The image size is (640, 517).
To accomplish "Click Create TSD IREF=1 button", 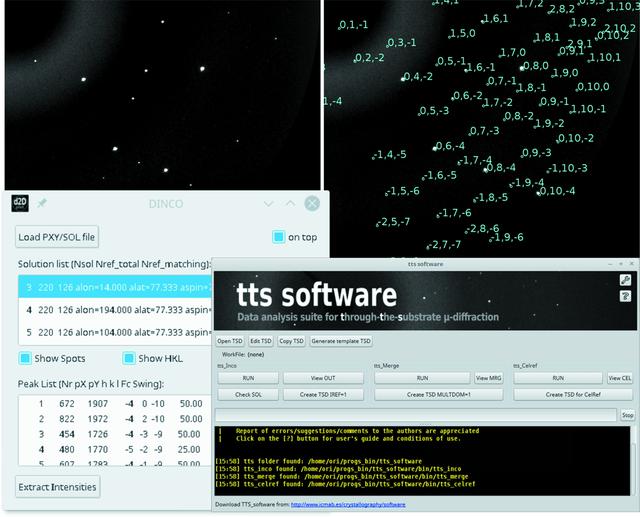I will [323, 395].
